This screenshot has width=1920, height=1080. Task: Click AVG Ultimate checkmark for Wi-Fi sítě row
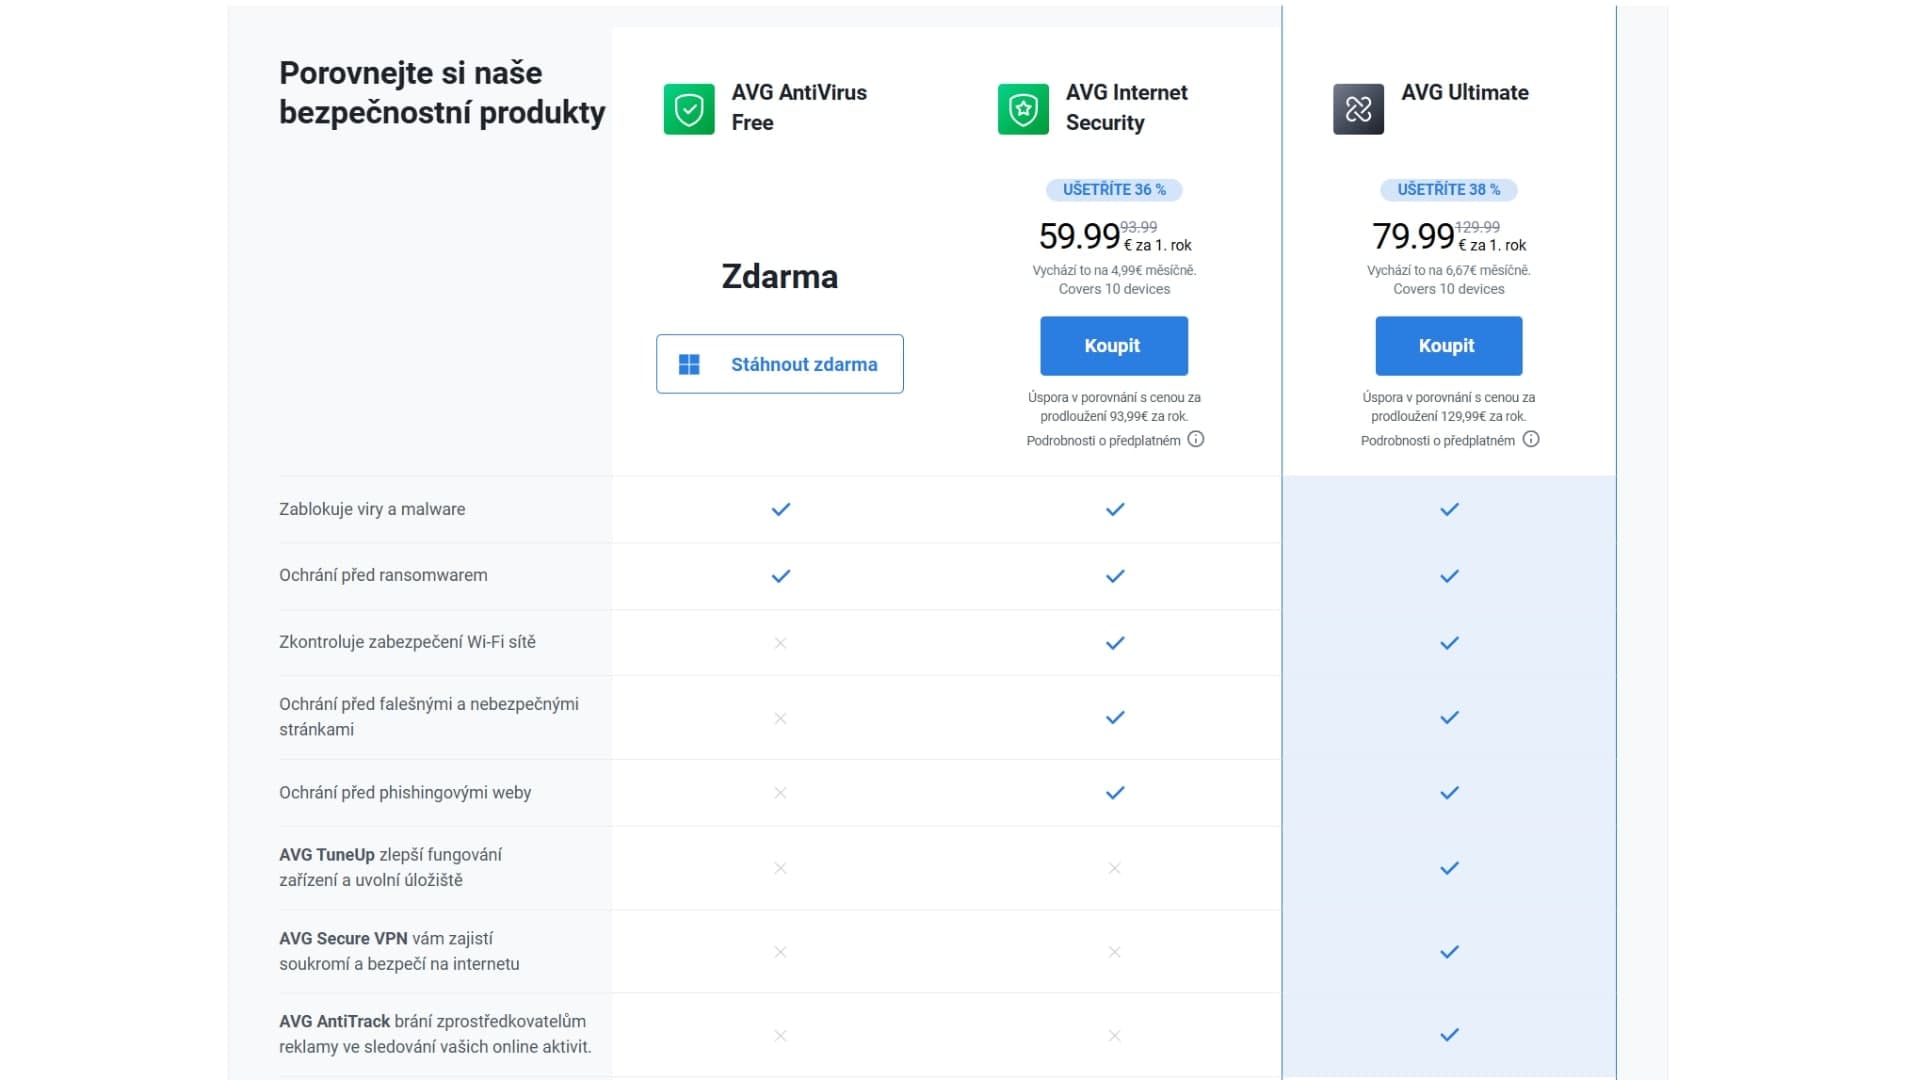click(x=1449, y=643)
